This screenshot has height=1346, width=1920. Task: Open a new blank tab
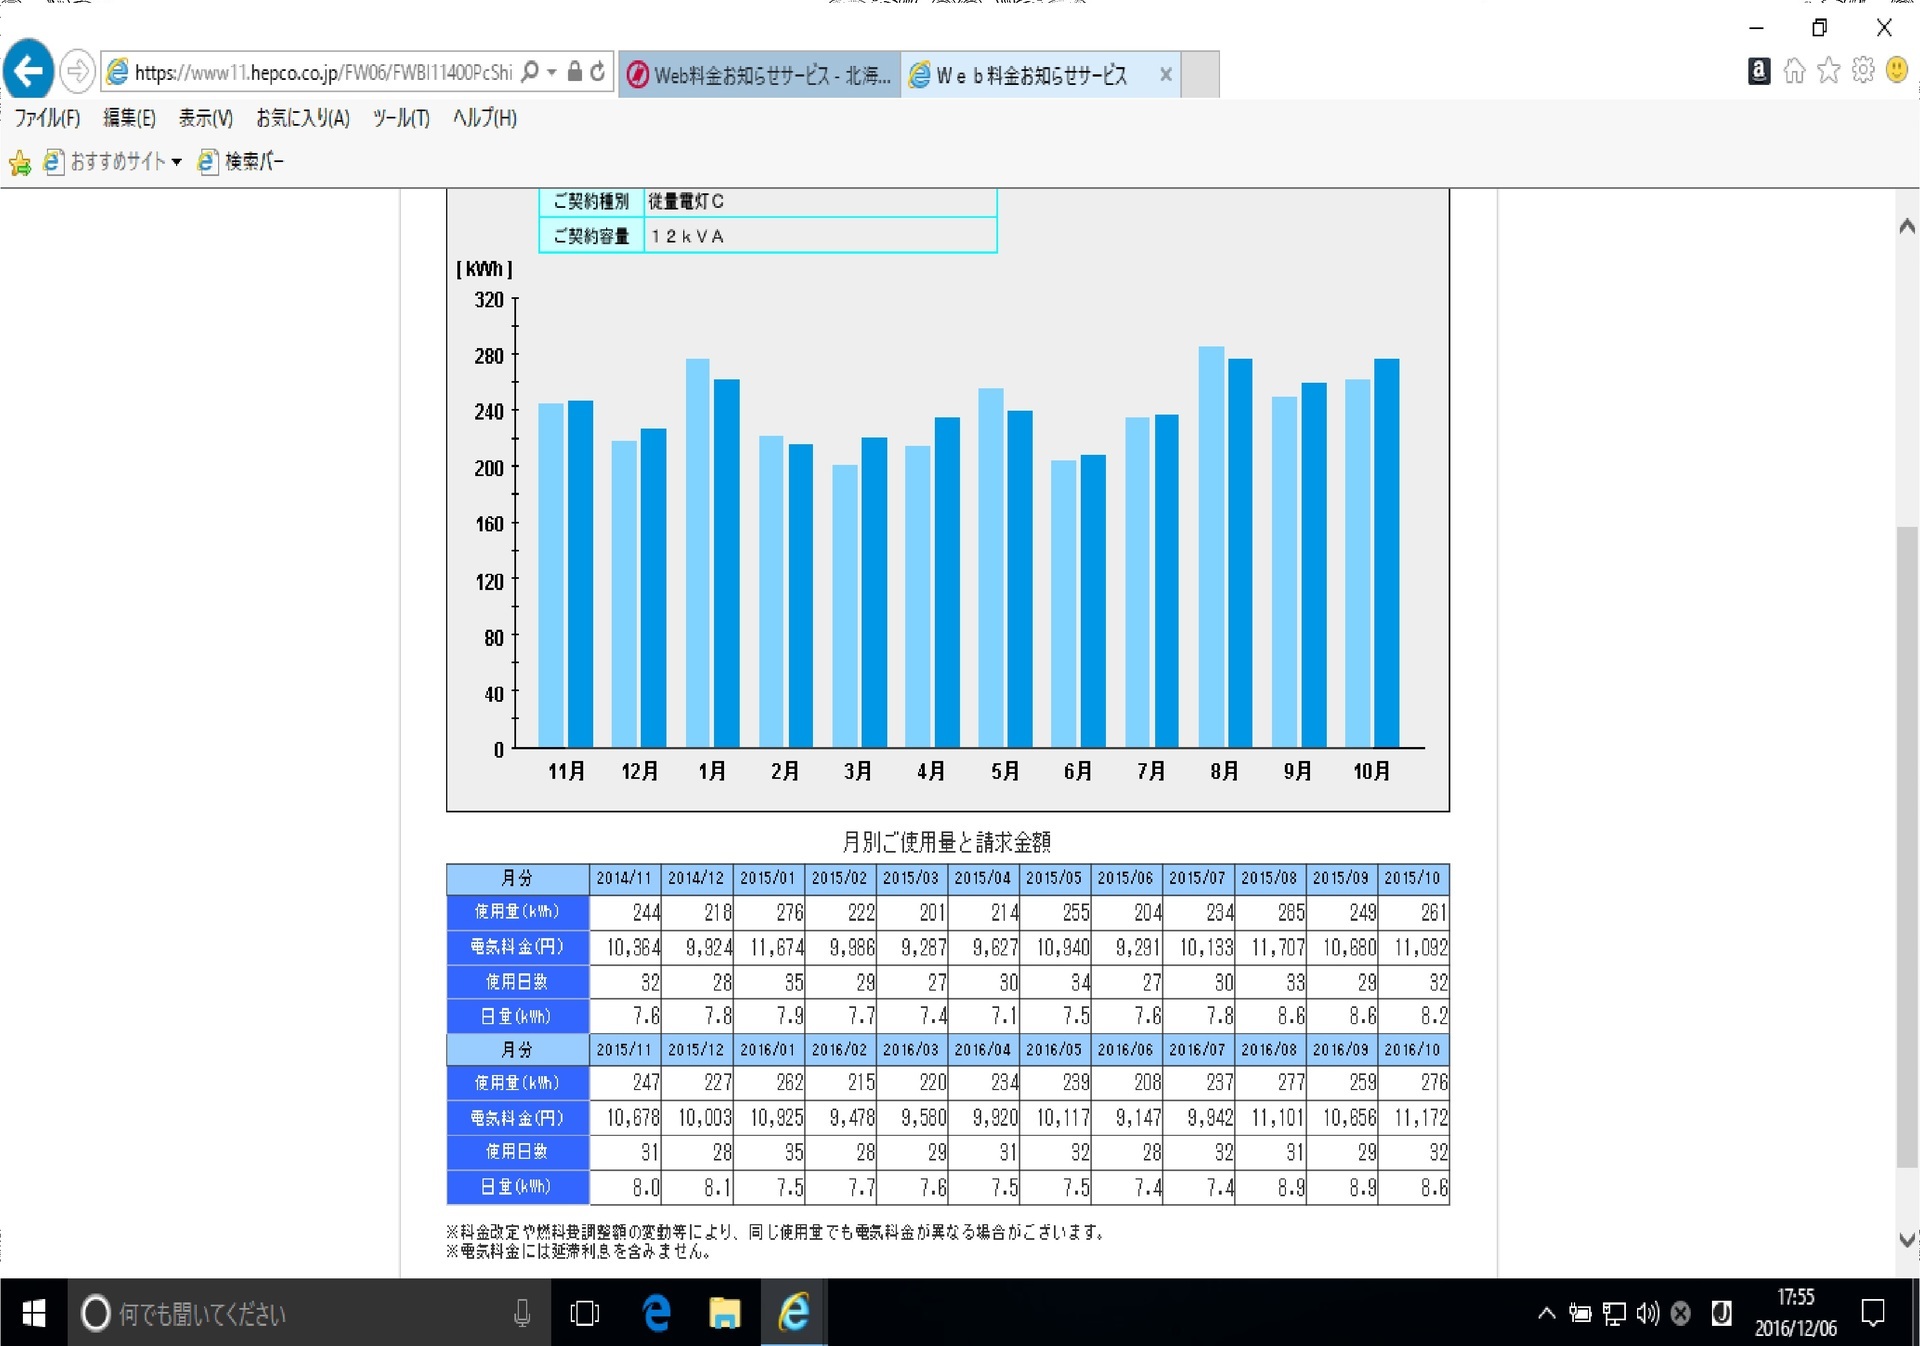[x=1200, y=75]
